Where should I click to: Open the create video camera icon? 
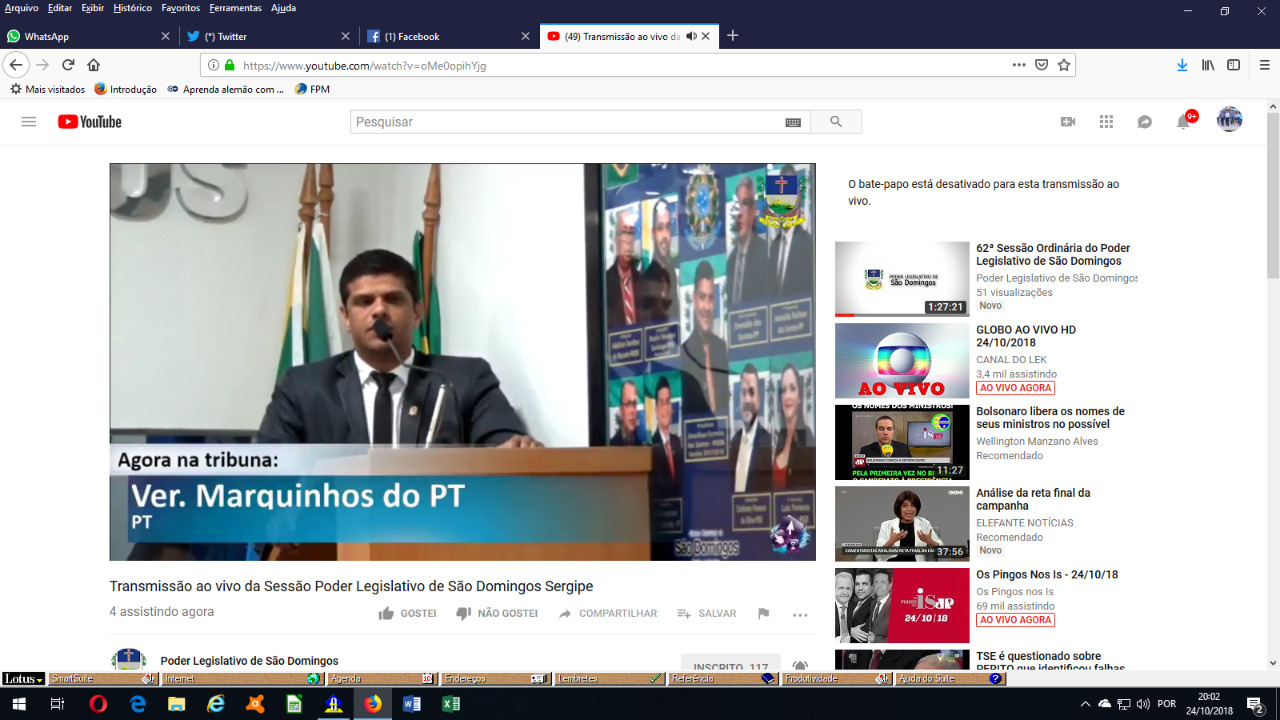(x=1068, y=122)
